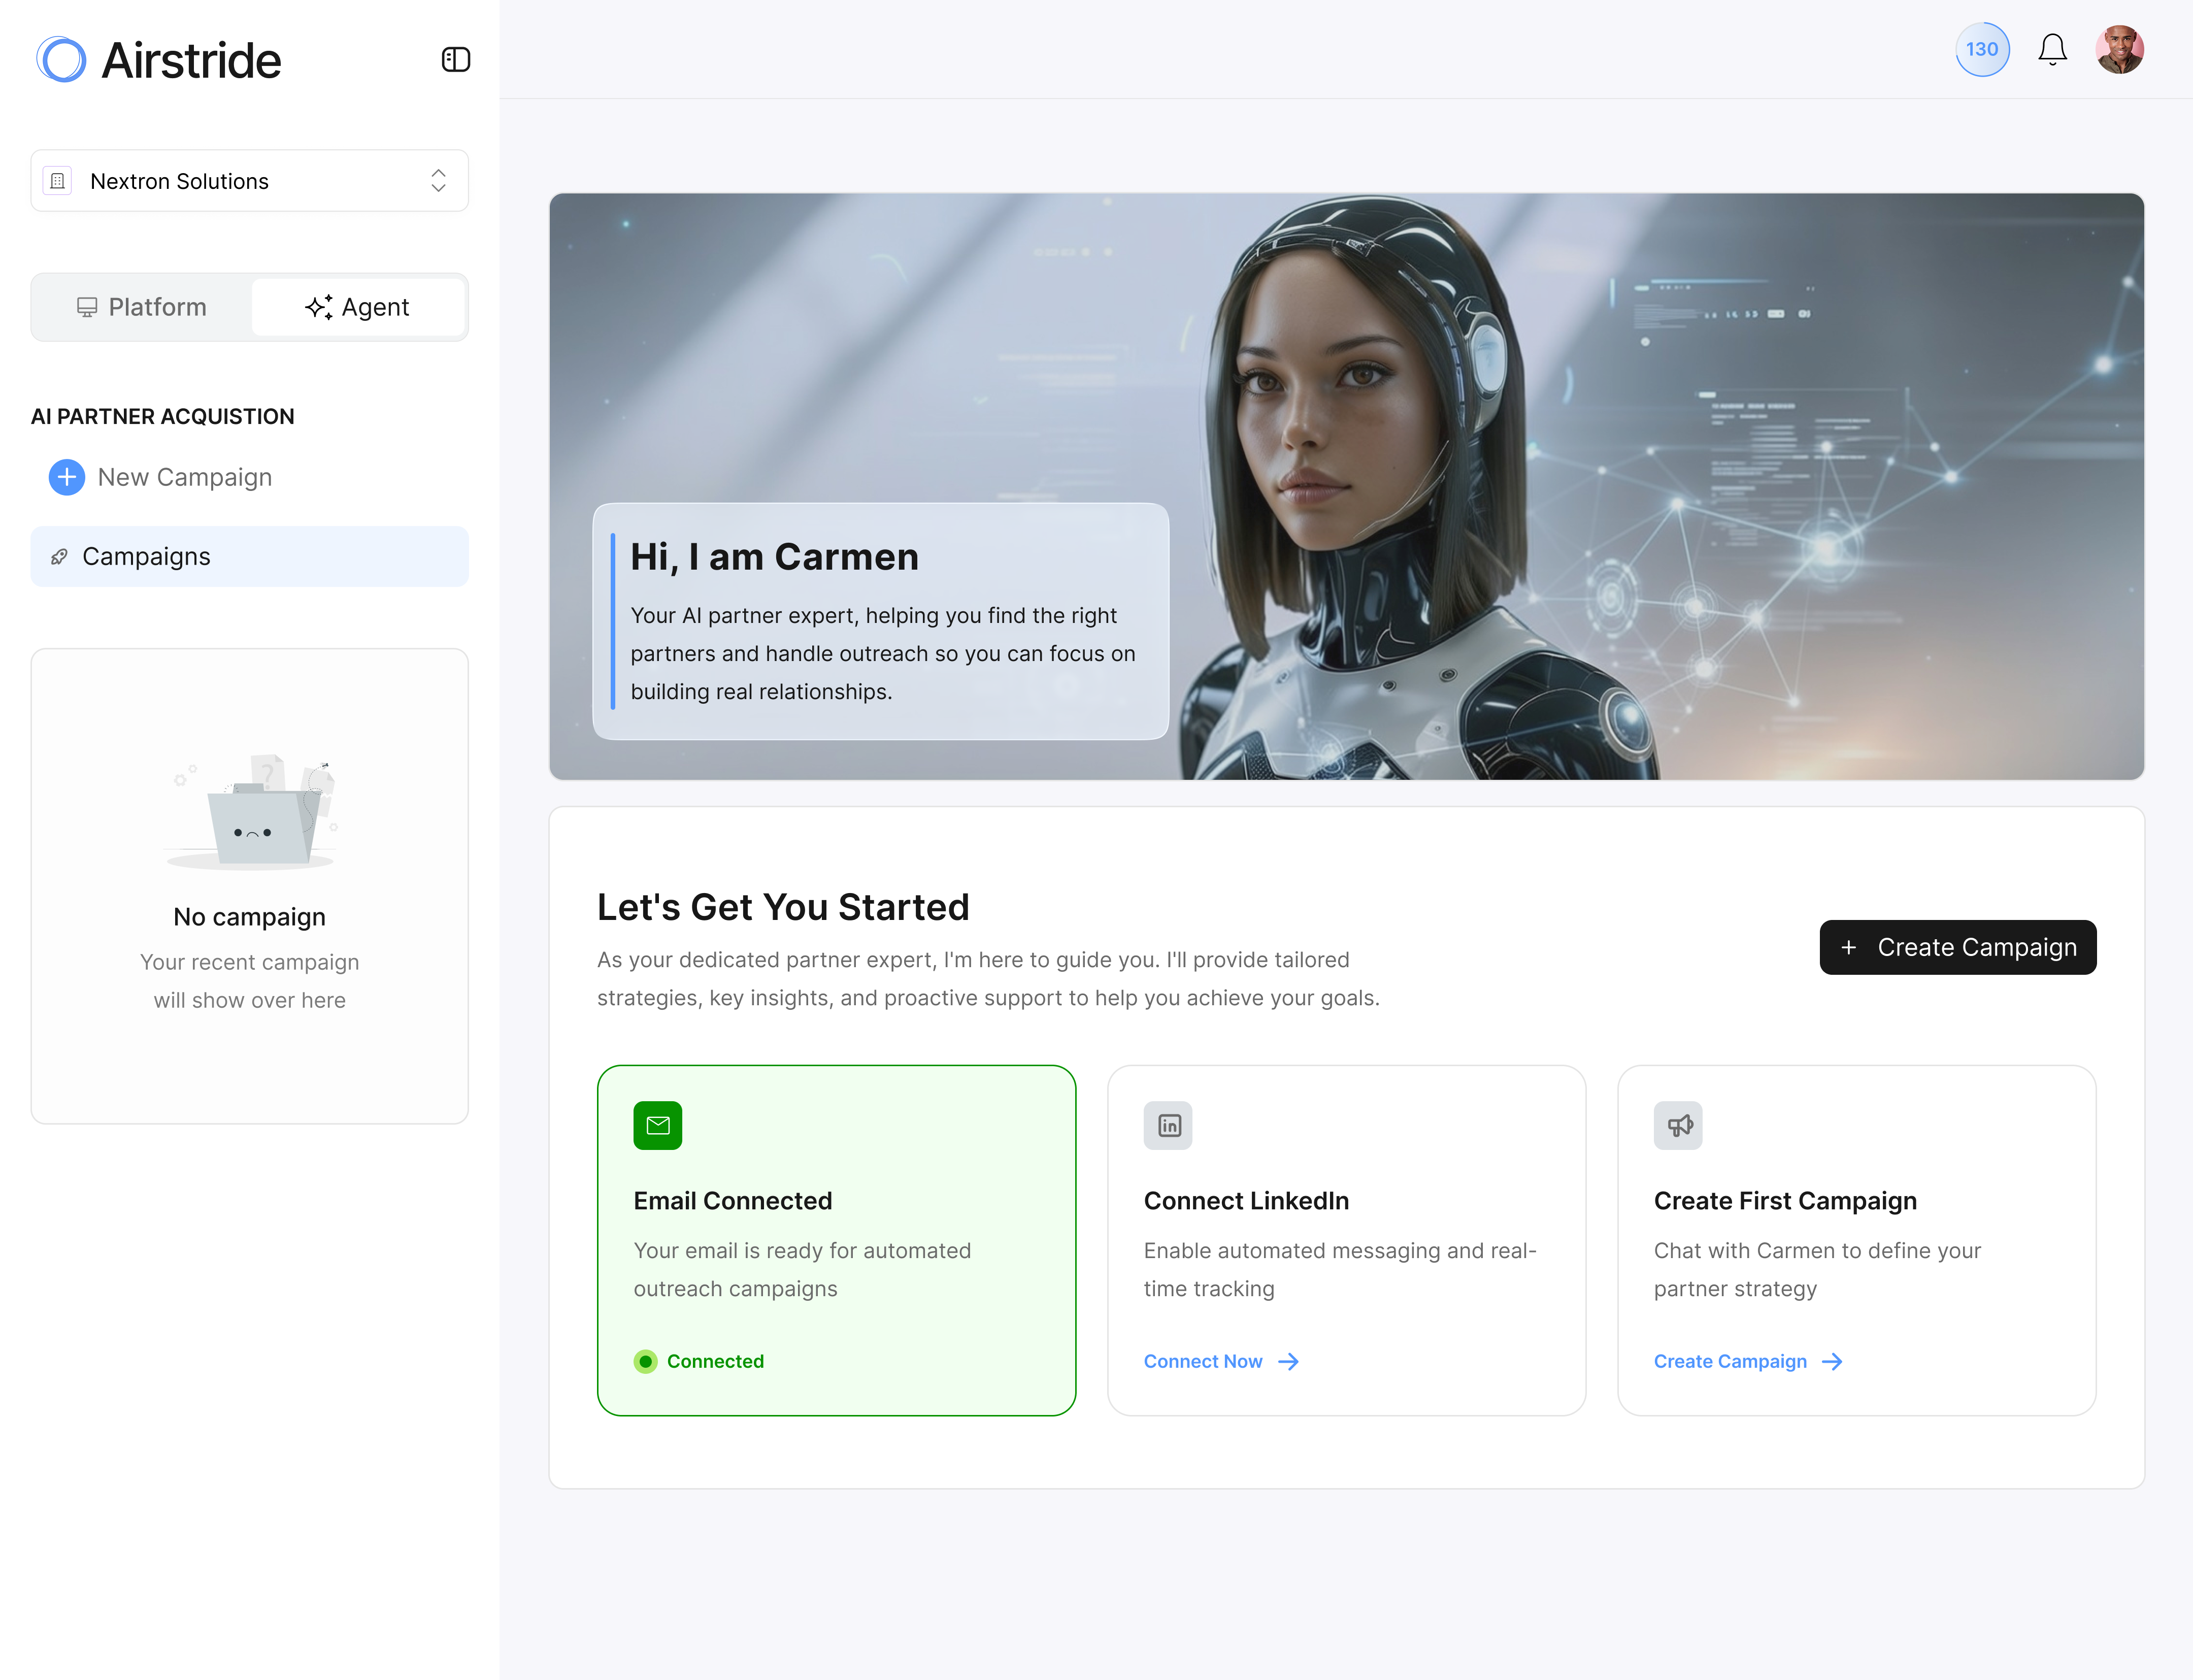The width and height of the screenshot is (2193, 1680).
Task: Collapse the sidebar using the panel icon
Action: coord(455,59)
